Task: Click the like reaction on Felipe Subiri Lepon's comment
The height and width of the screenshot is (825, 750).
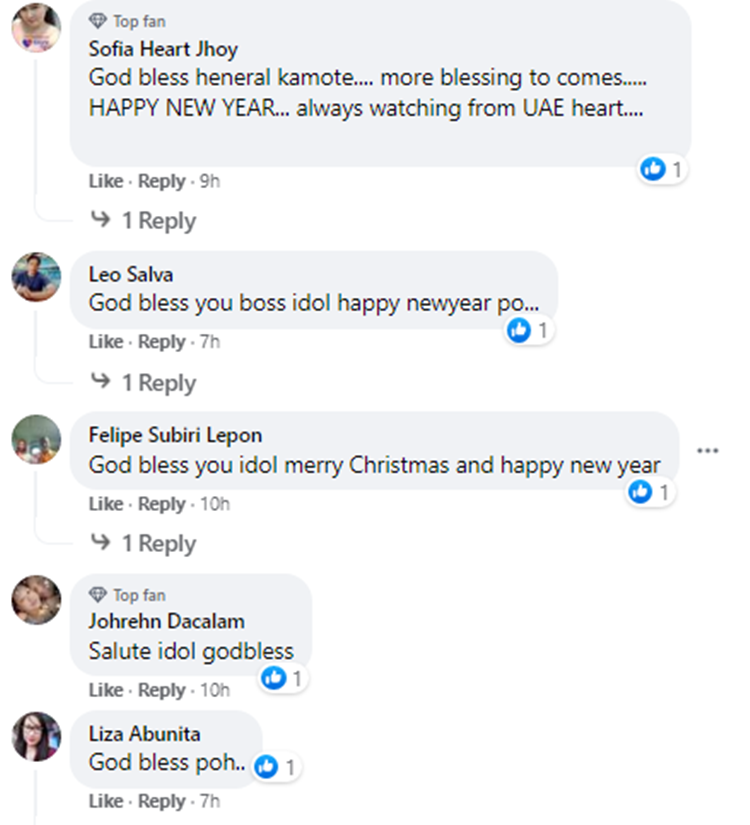Action: [640, 491]
